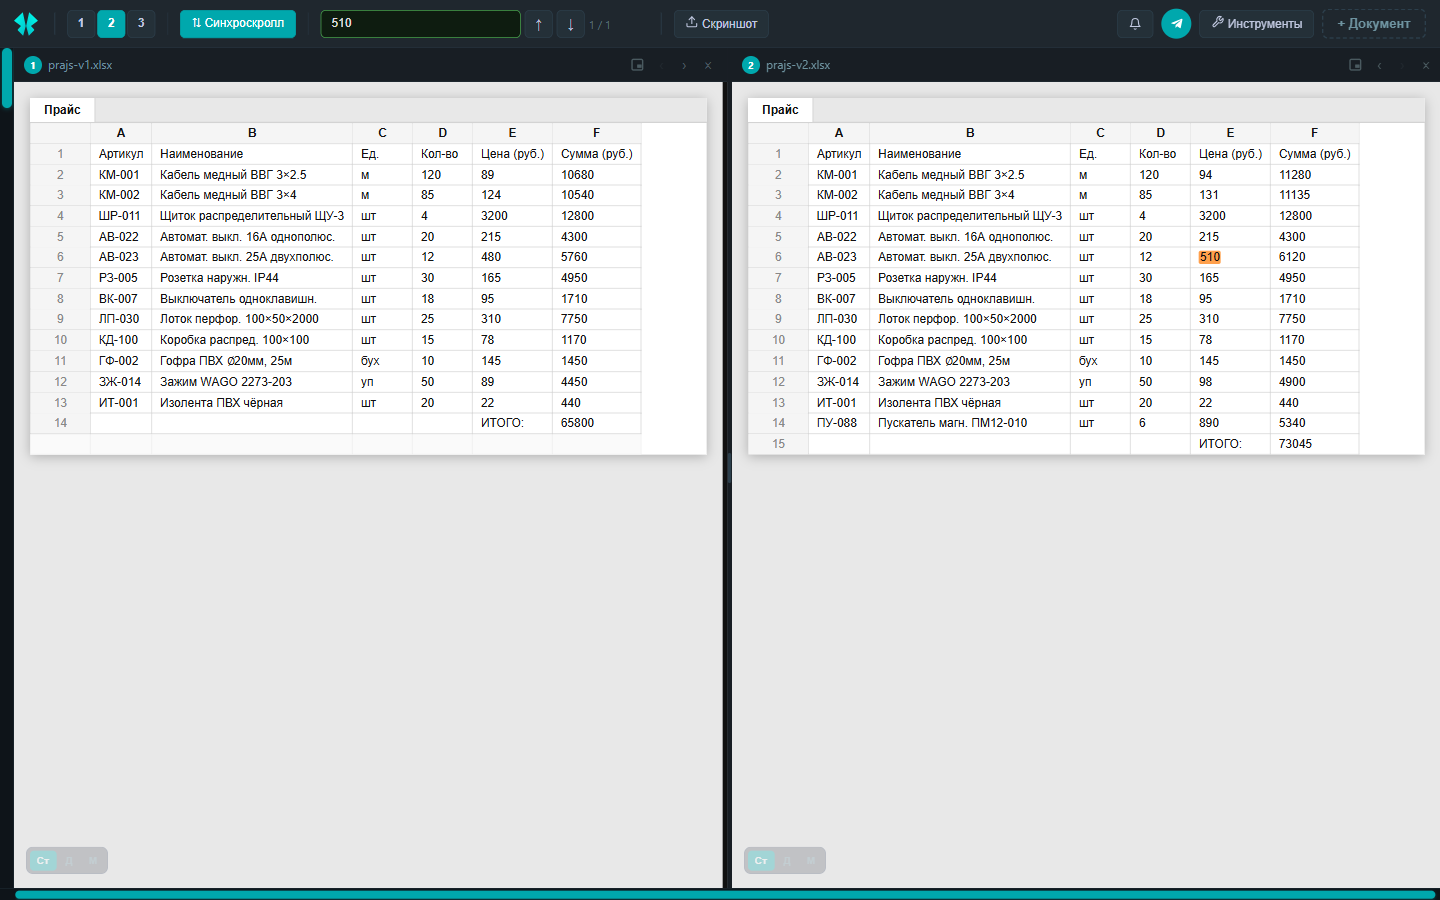Click the teal vertical scrollbar thumb at left edge
This screenshot has height=900, width=1440.
pos(7,78)
